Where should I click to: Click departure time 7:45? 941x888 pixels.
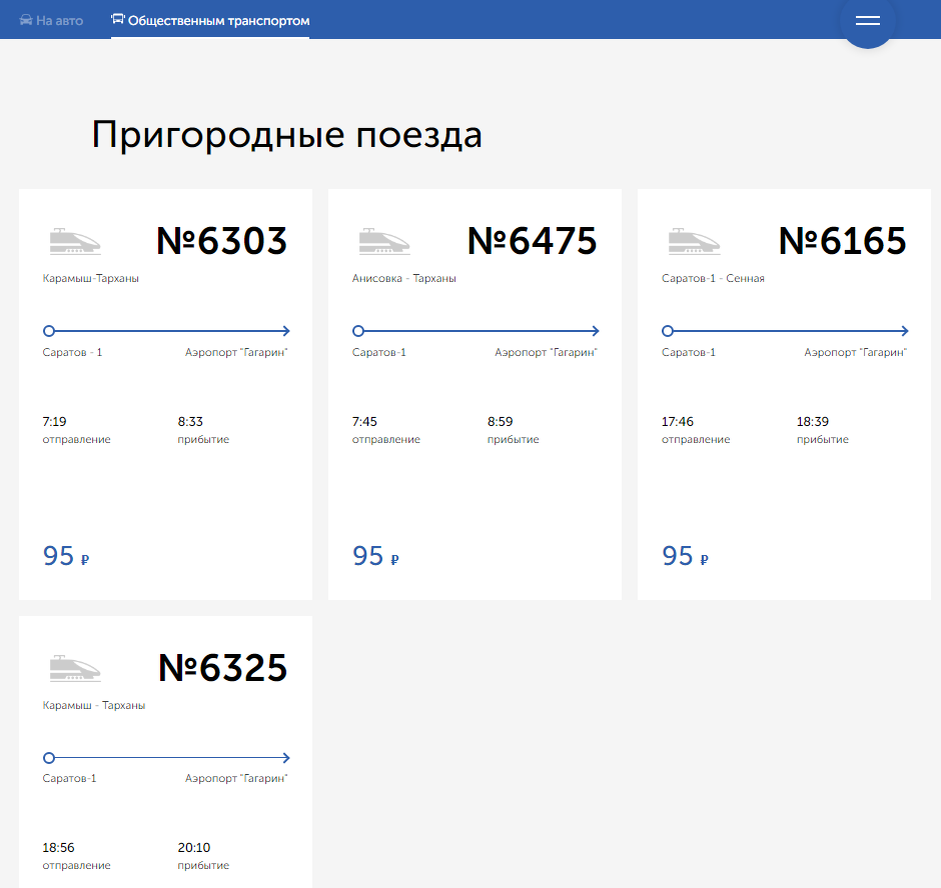pos(364,421)
